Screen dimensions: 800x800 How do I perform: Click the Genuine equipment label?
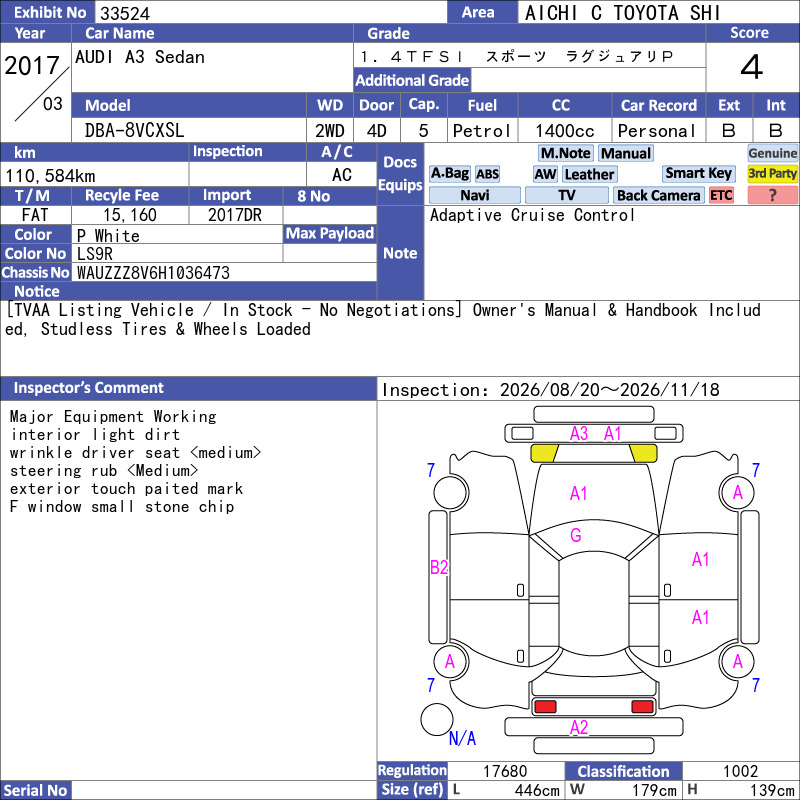click(772, 153)
